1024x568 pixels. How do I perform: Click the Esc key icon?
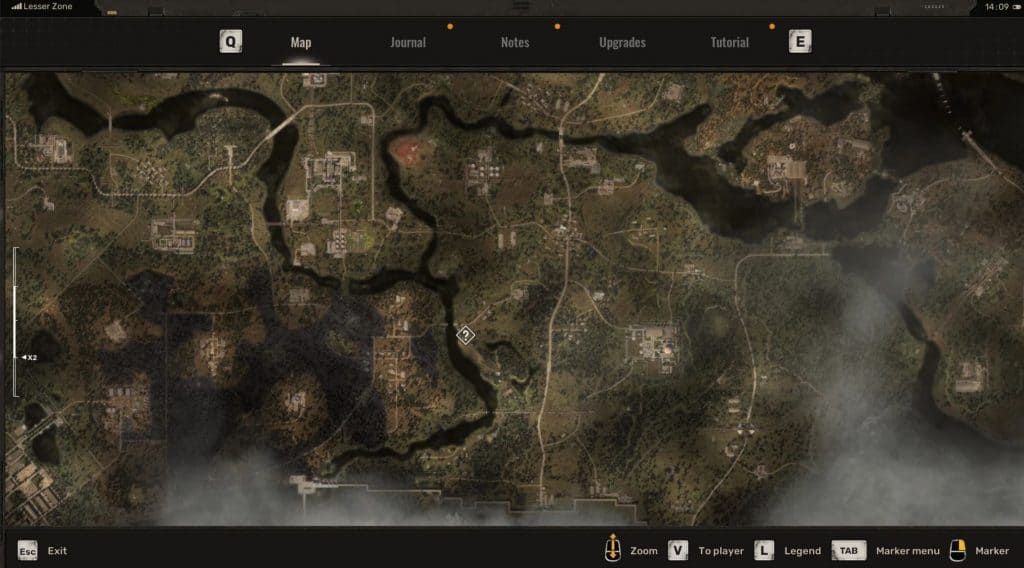point(27,551)
